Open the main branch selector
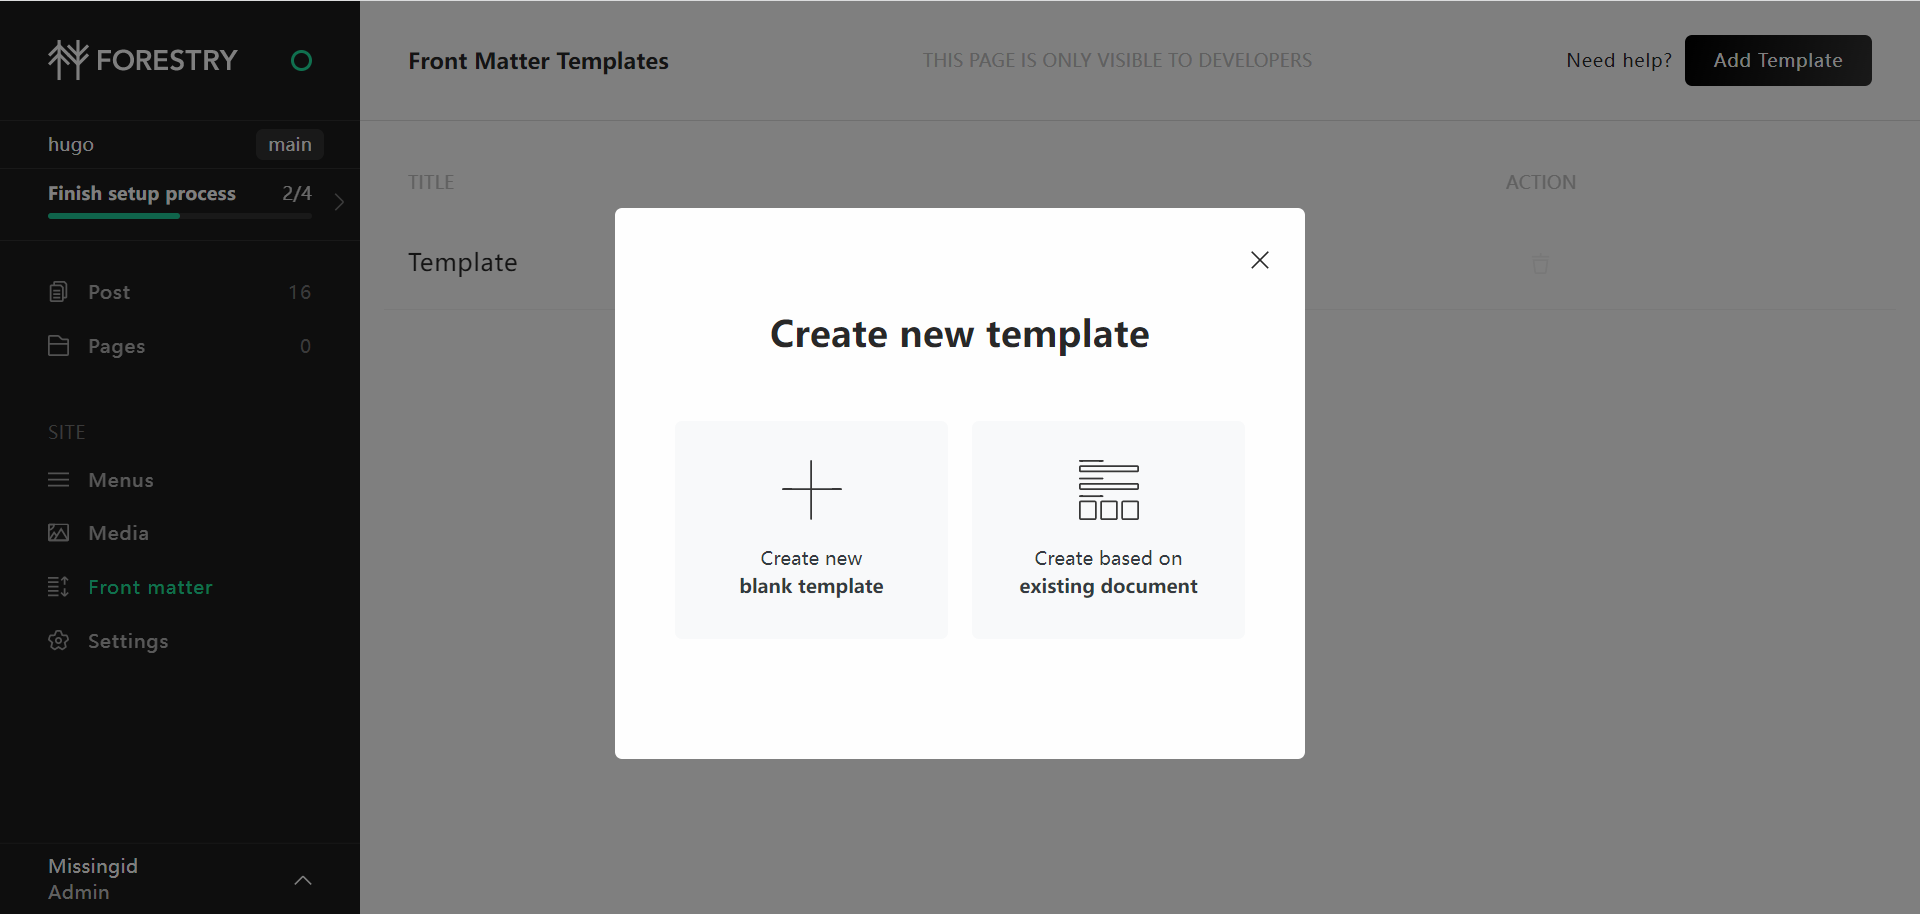Viewport: 1920px width, 914px height. [x=289, y=145]
